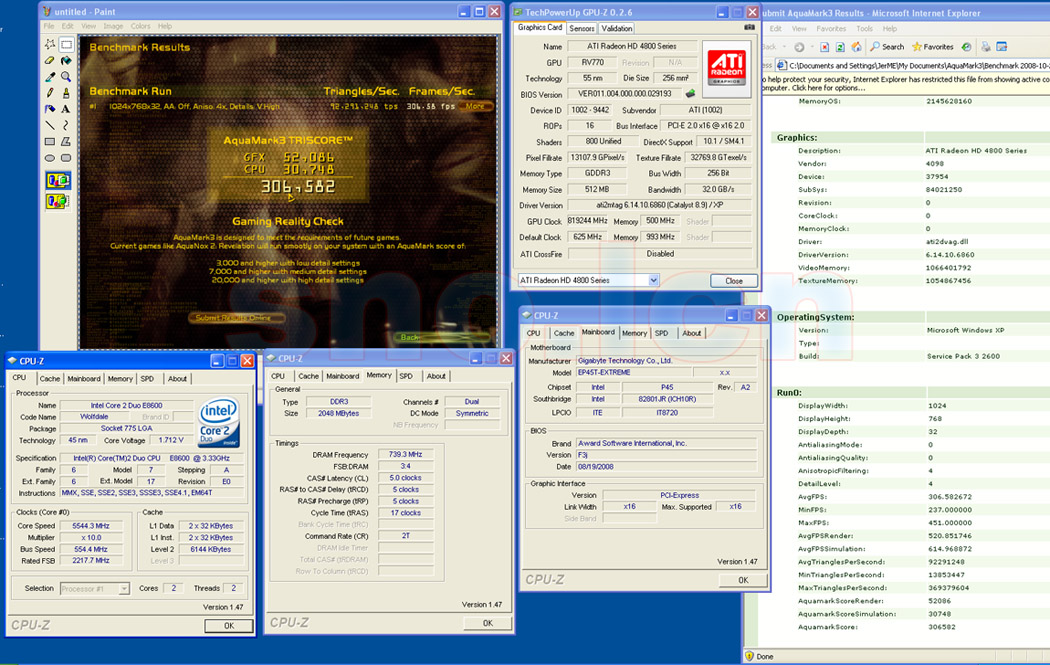Enable transparent selection mode in Paint
Viewport: 1050px width, 665px height.
point(58,201)
